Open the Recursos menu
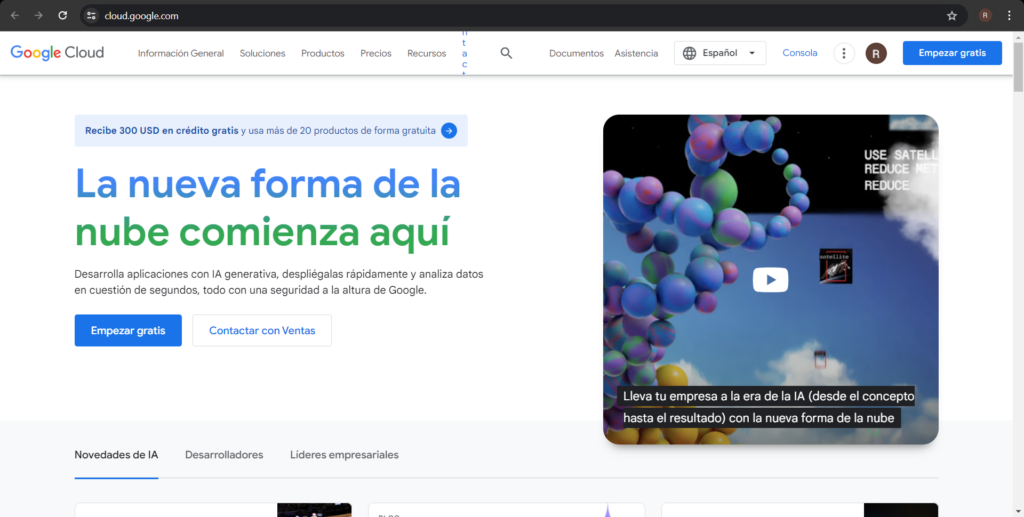This screenshot has width=1024, height=517. pyautogui.click(x=426, y=54)
